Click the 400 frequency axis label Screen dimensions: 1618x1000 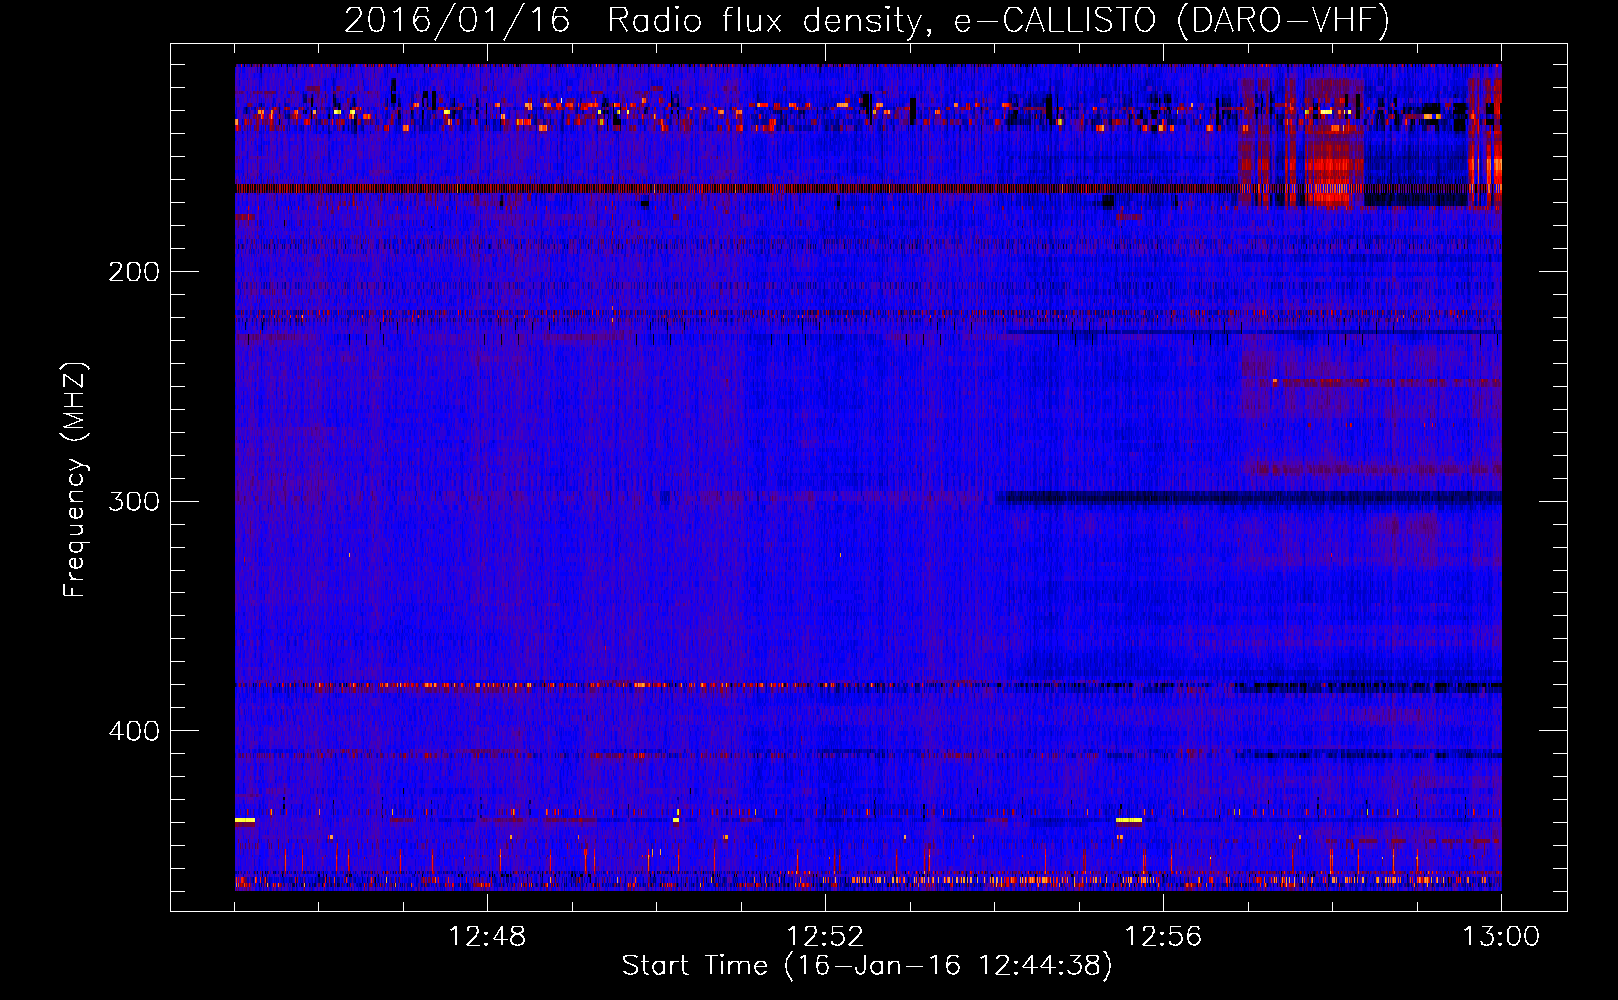[134, 731]
